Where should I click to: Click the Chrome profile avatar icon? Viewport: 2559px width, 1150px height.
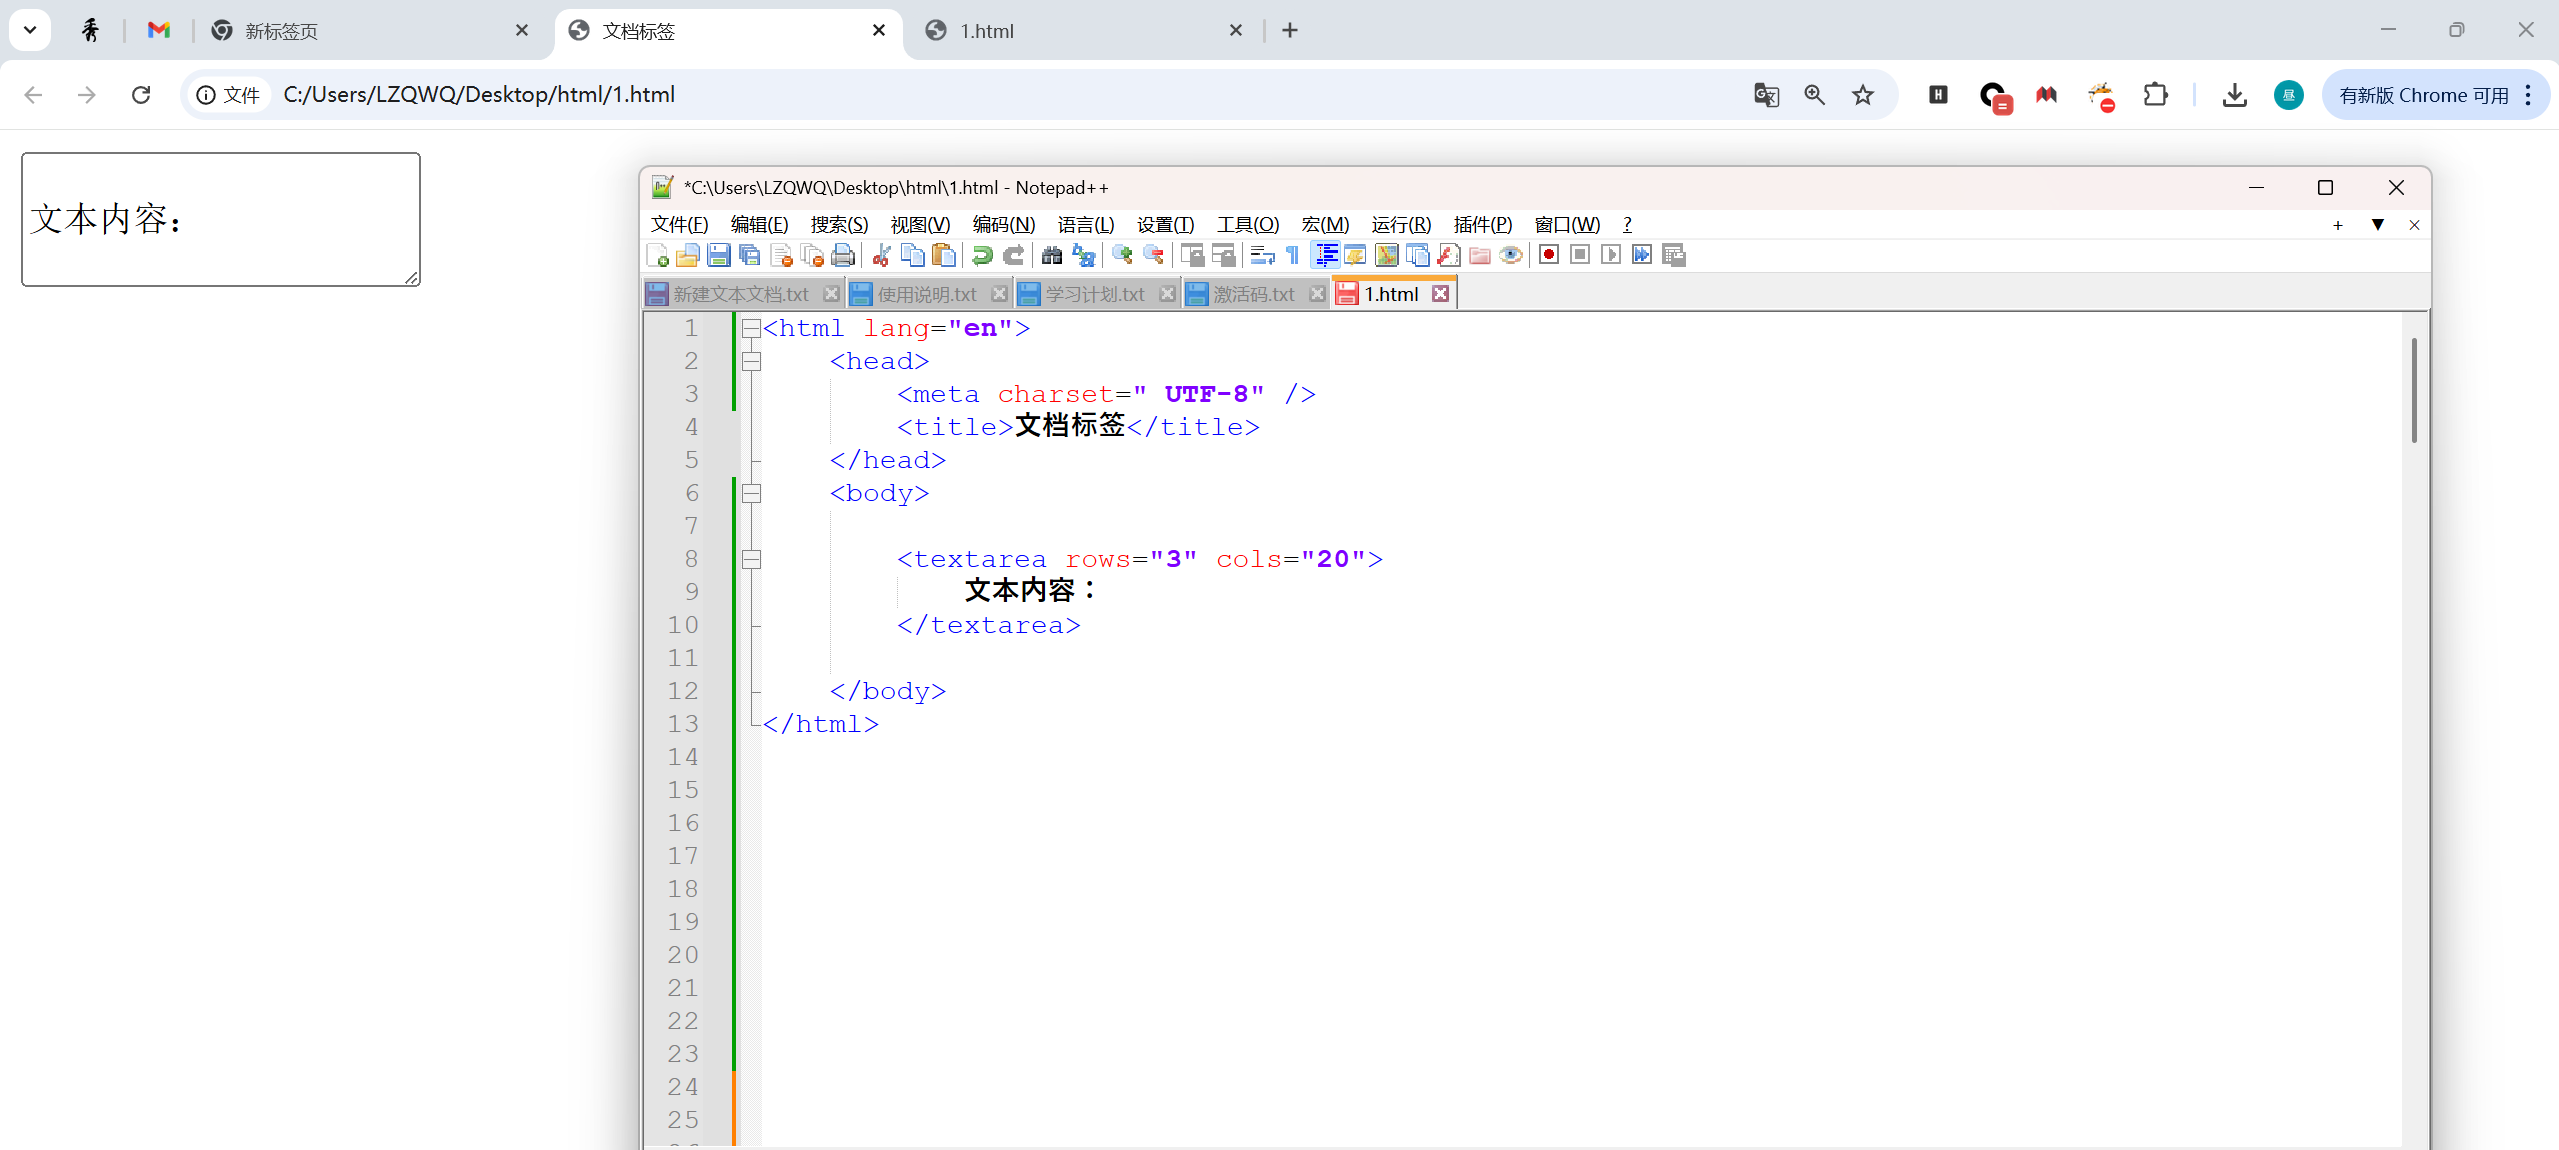point(2288,95)
